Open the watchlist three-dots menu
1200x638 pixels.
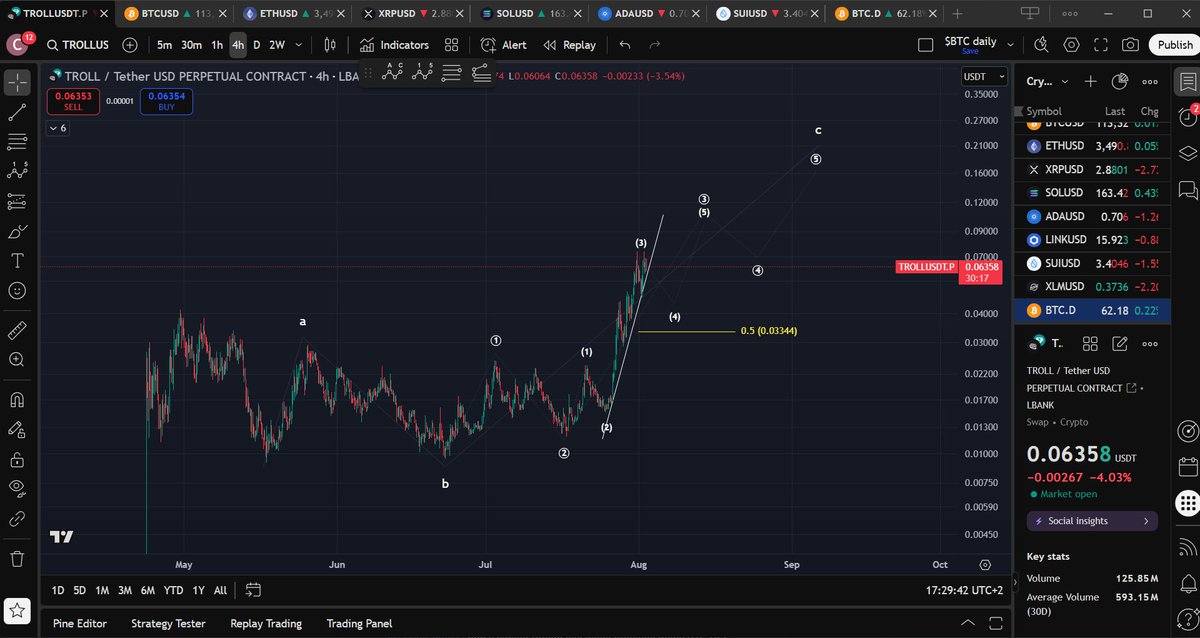click(x=1150, y=82)
